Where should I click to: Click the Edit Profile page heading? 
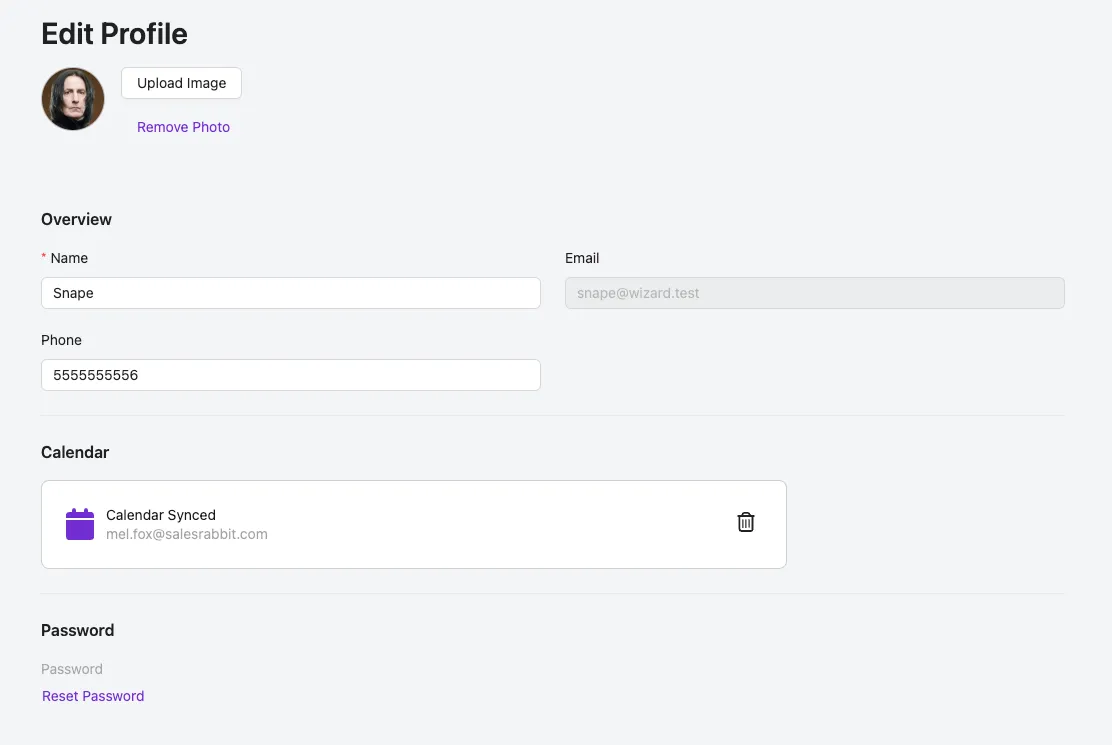pos(114,34)
